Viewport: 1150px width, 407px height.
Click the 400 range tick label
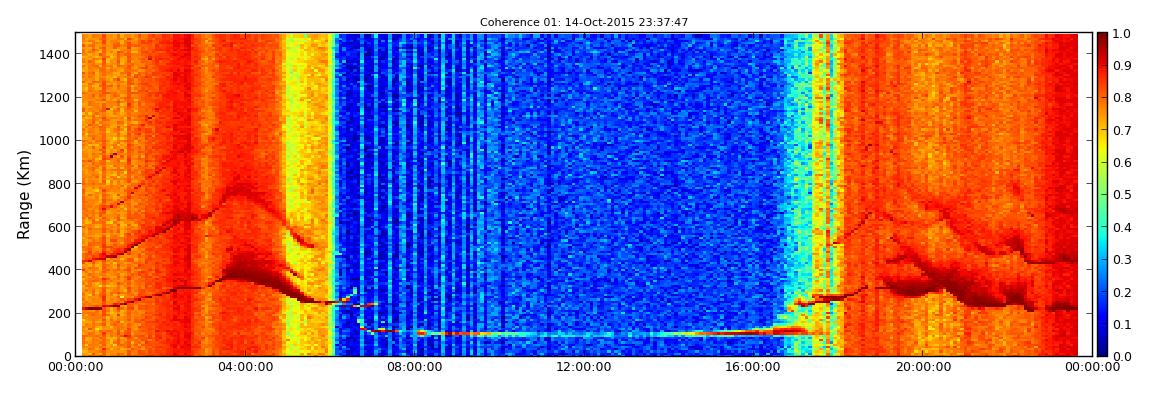[58, 271]
